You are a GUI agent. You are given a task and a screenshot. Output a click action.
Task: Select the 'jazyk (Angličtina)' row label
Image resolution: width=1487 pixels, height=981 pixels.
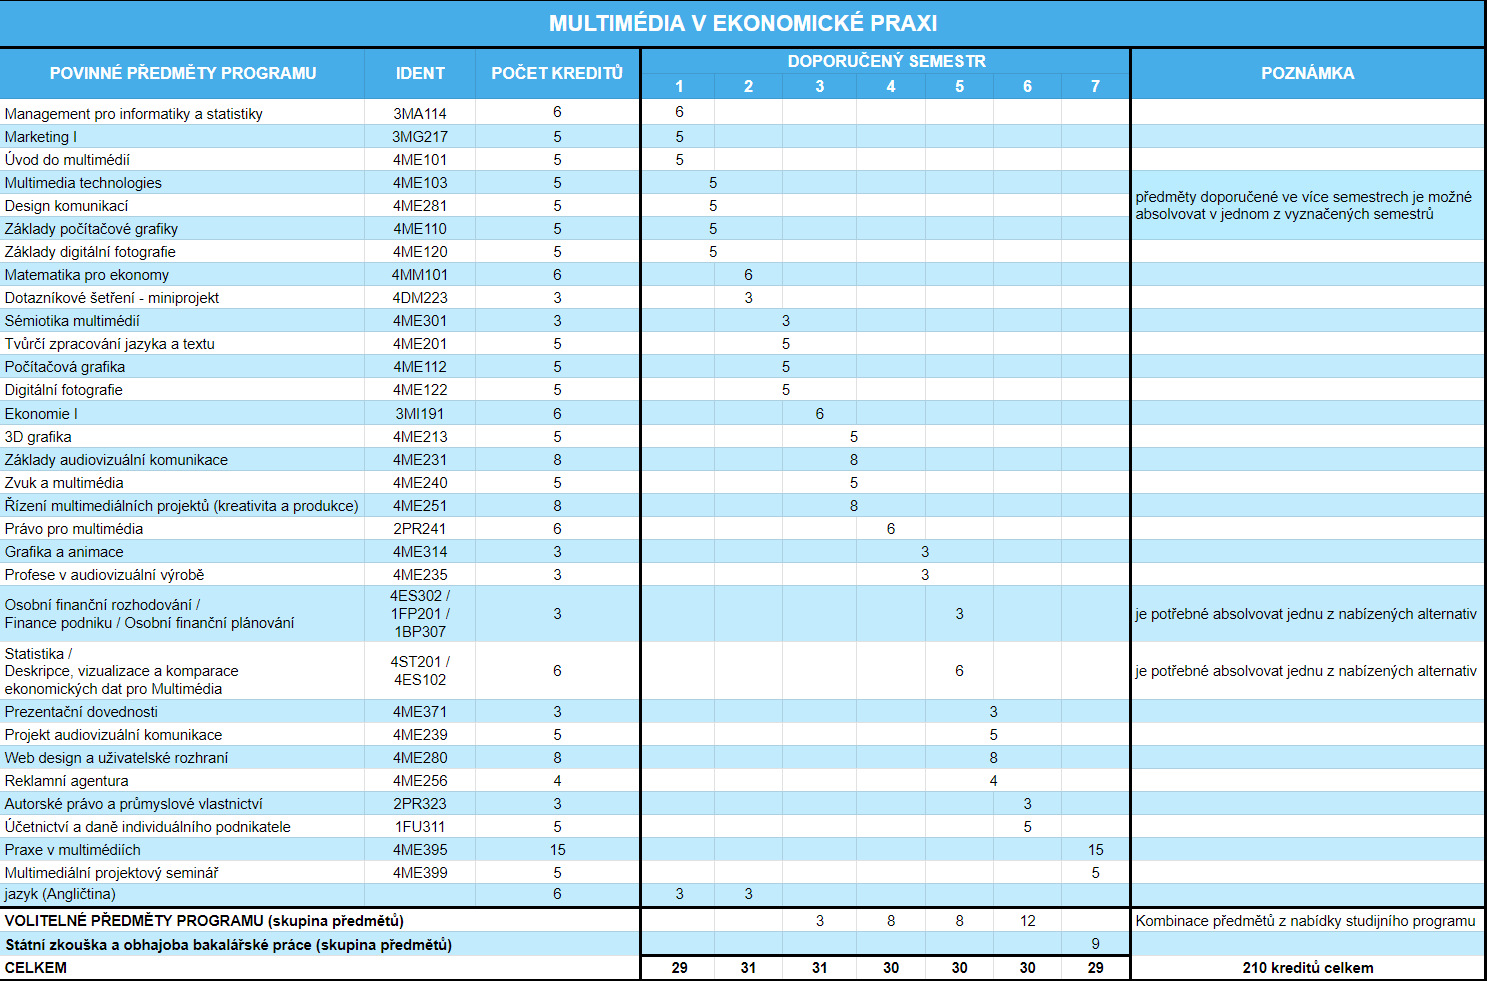click(x=60, y=894)
